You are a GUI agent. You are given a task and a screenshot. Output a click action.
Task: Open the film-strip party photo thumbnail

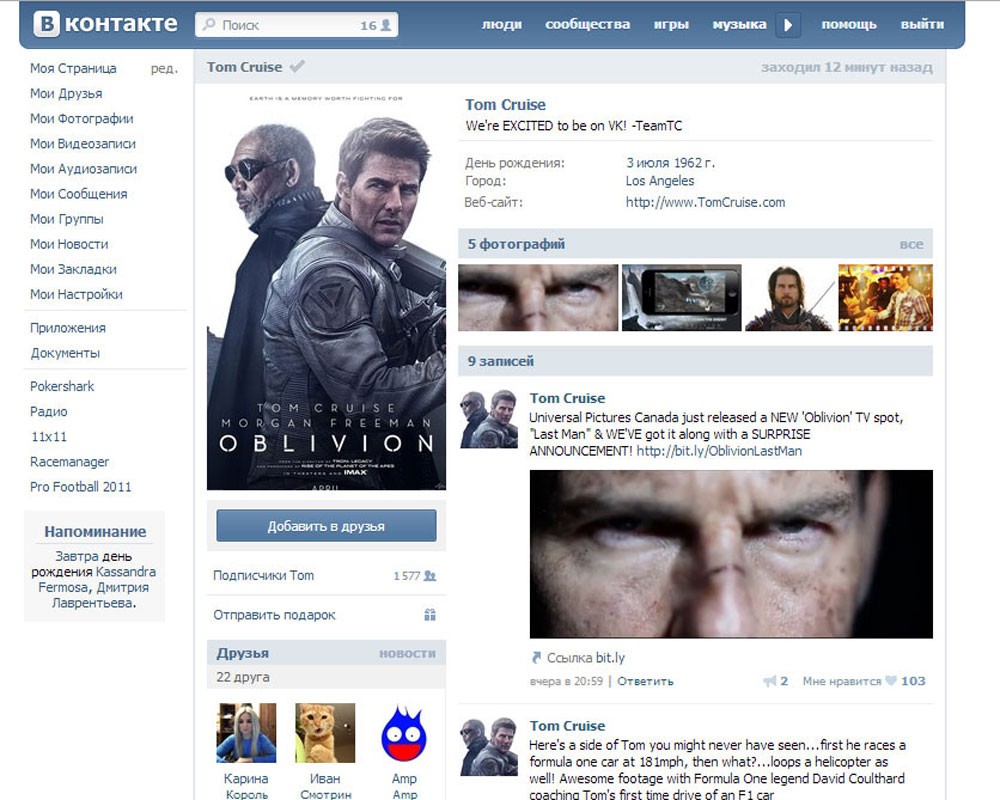point(885,297)
